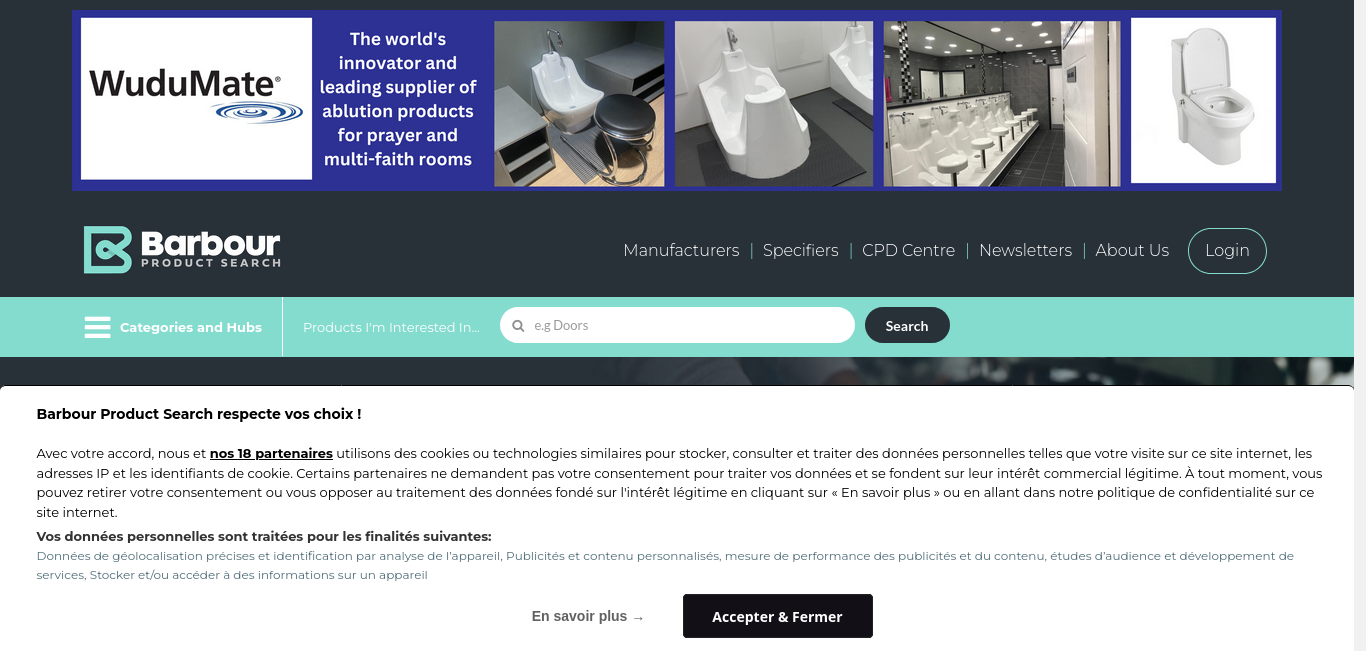Open the About Us page
Image resolution: width=1366 pixels, height=651 pixels.
[1132, 250]
